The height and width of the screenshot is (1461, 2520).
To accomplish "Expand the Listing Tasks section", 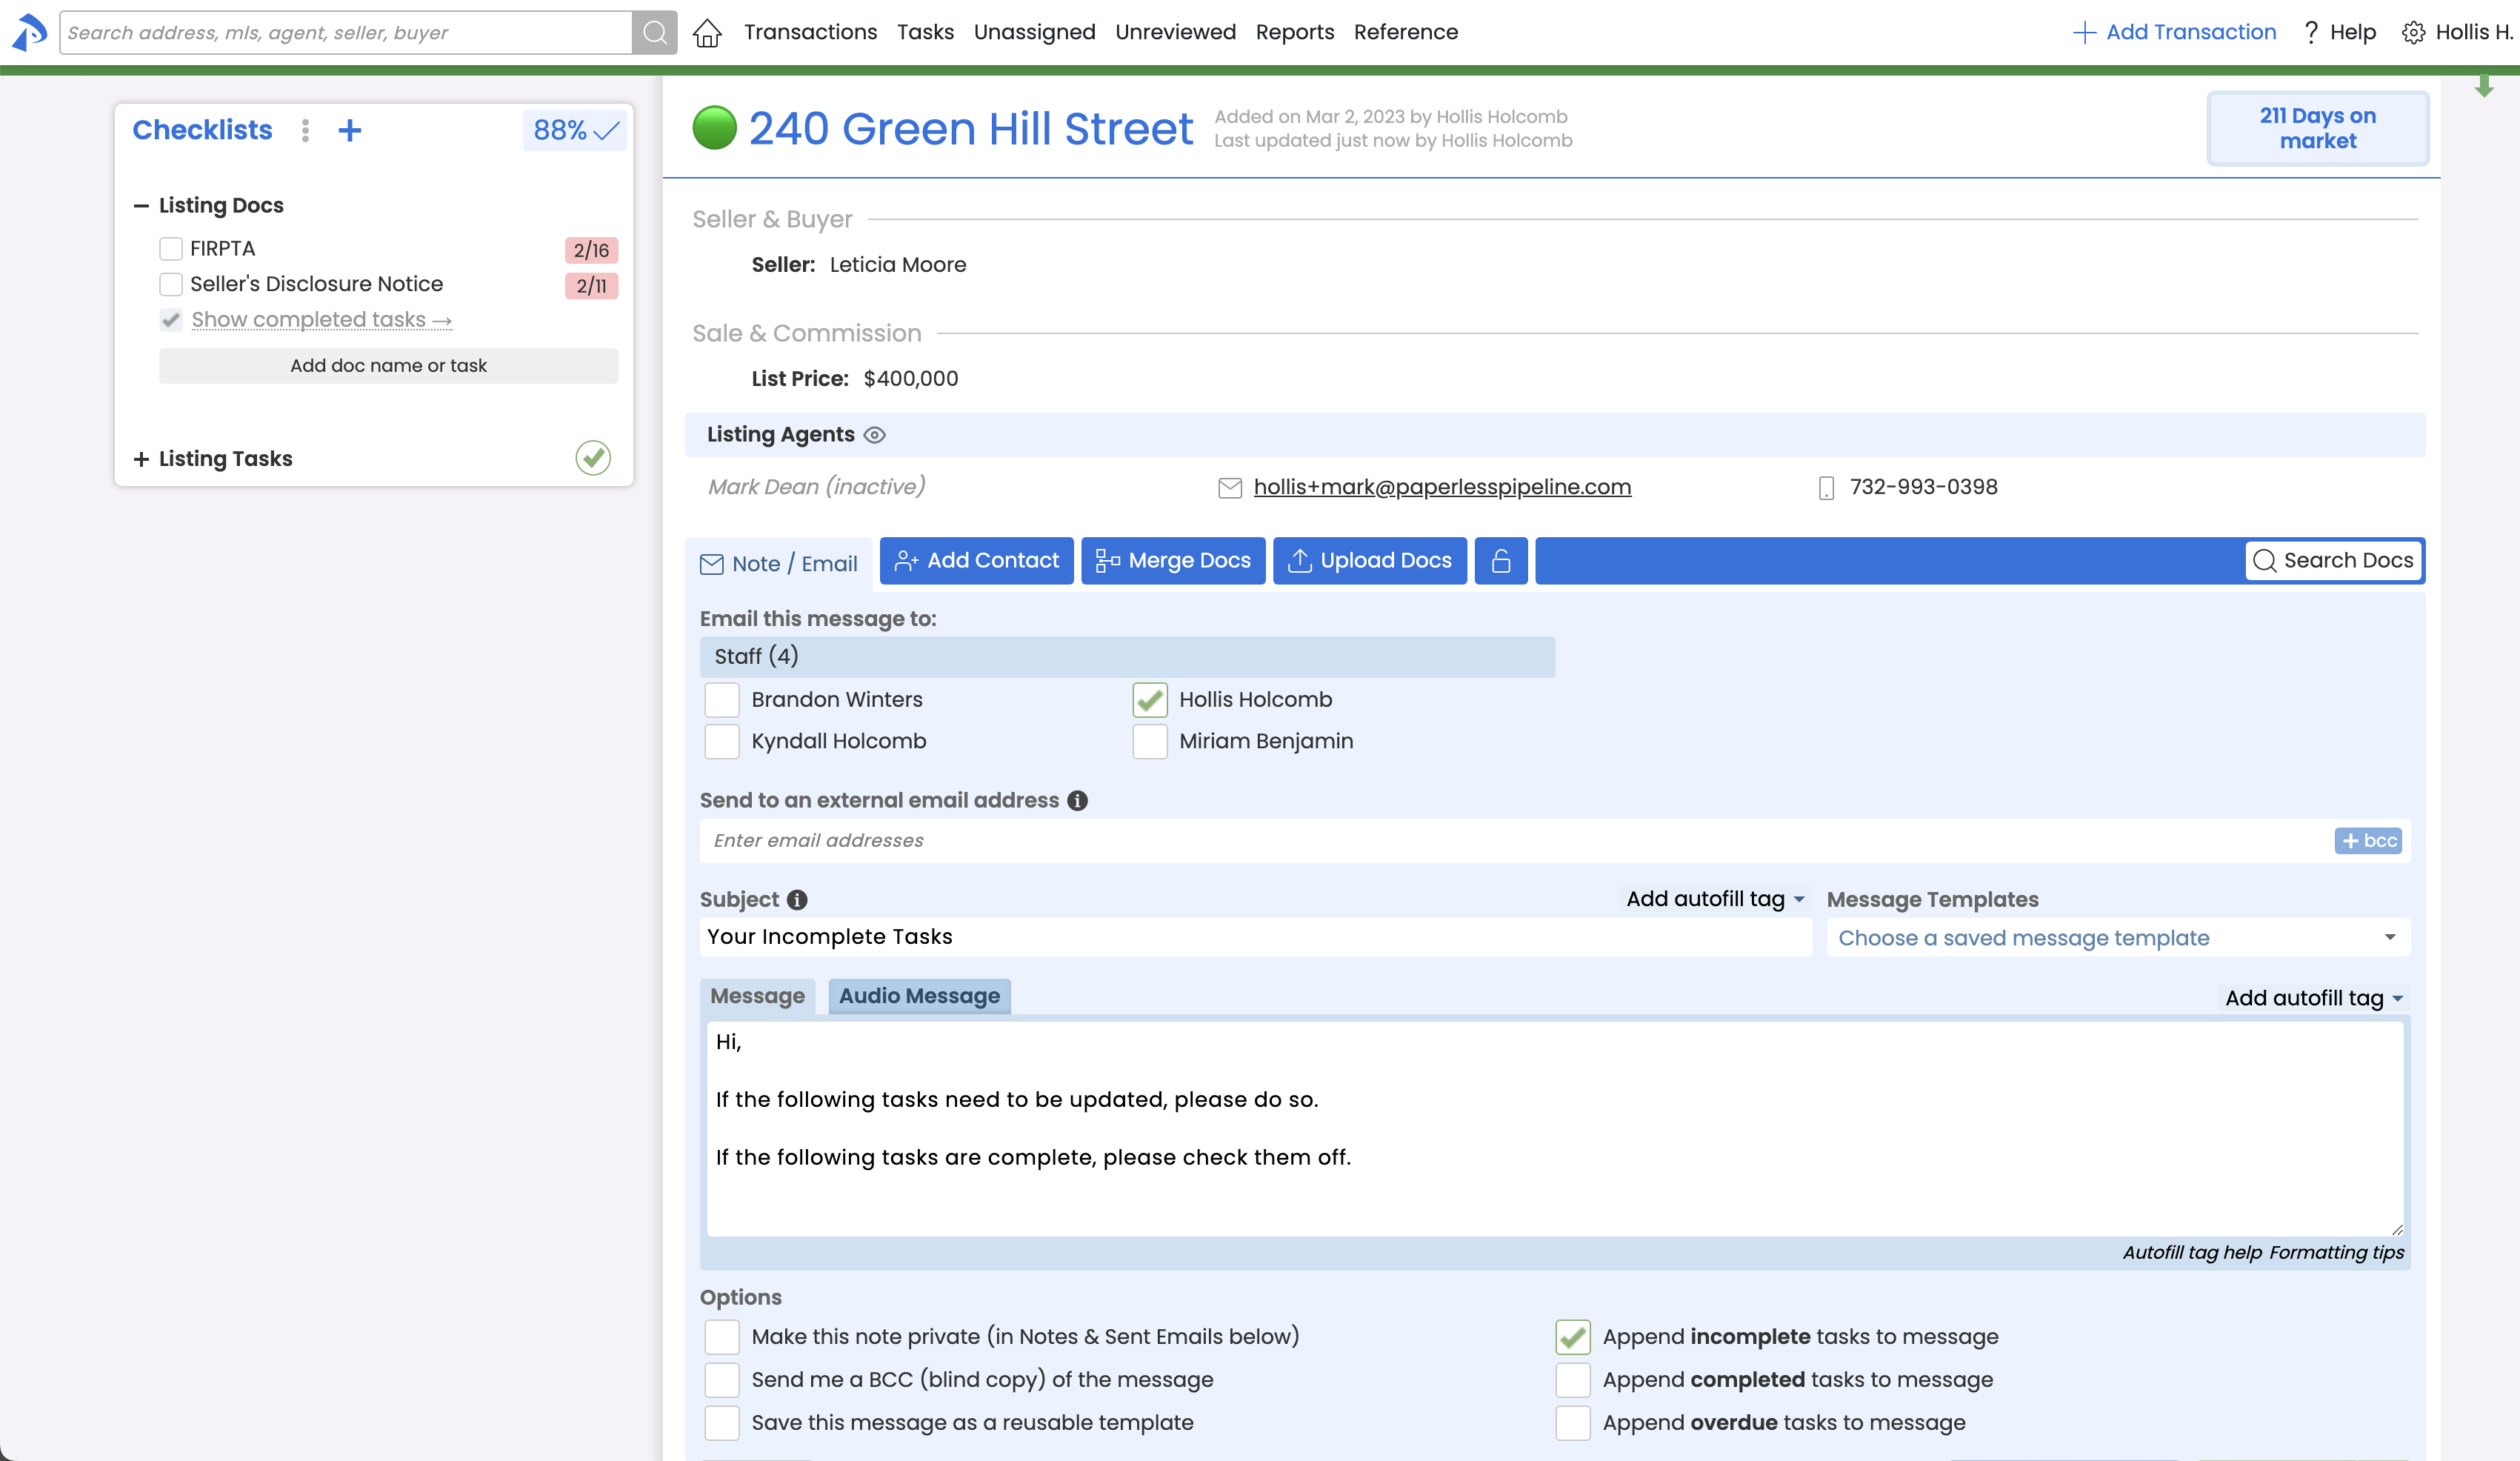I will [141, 459].
